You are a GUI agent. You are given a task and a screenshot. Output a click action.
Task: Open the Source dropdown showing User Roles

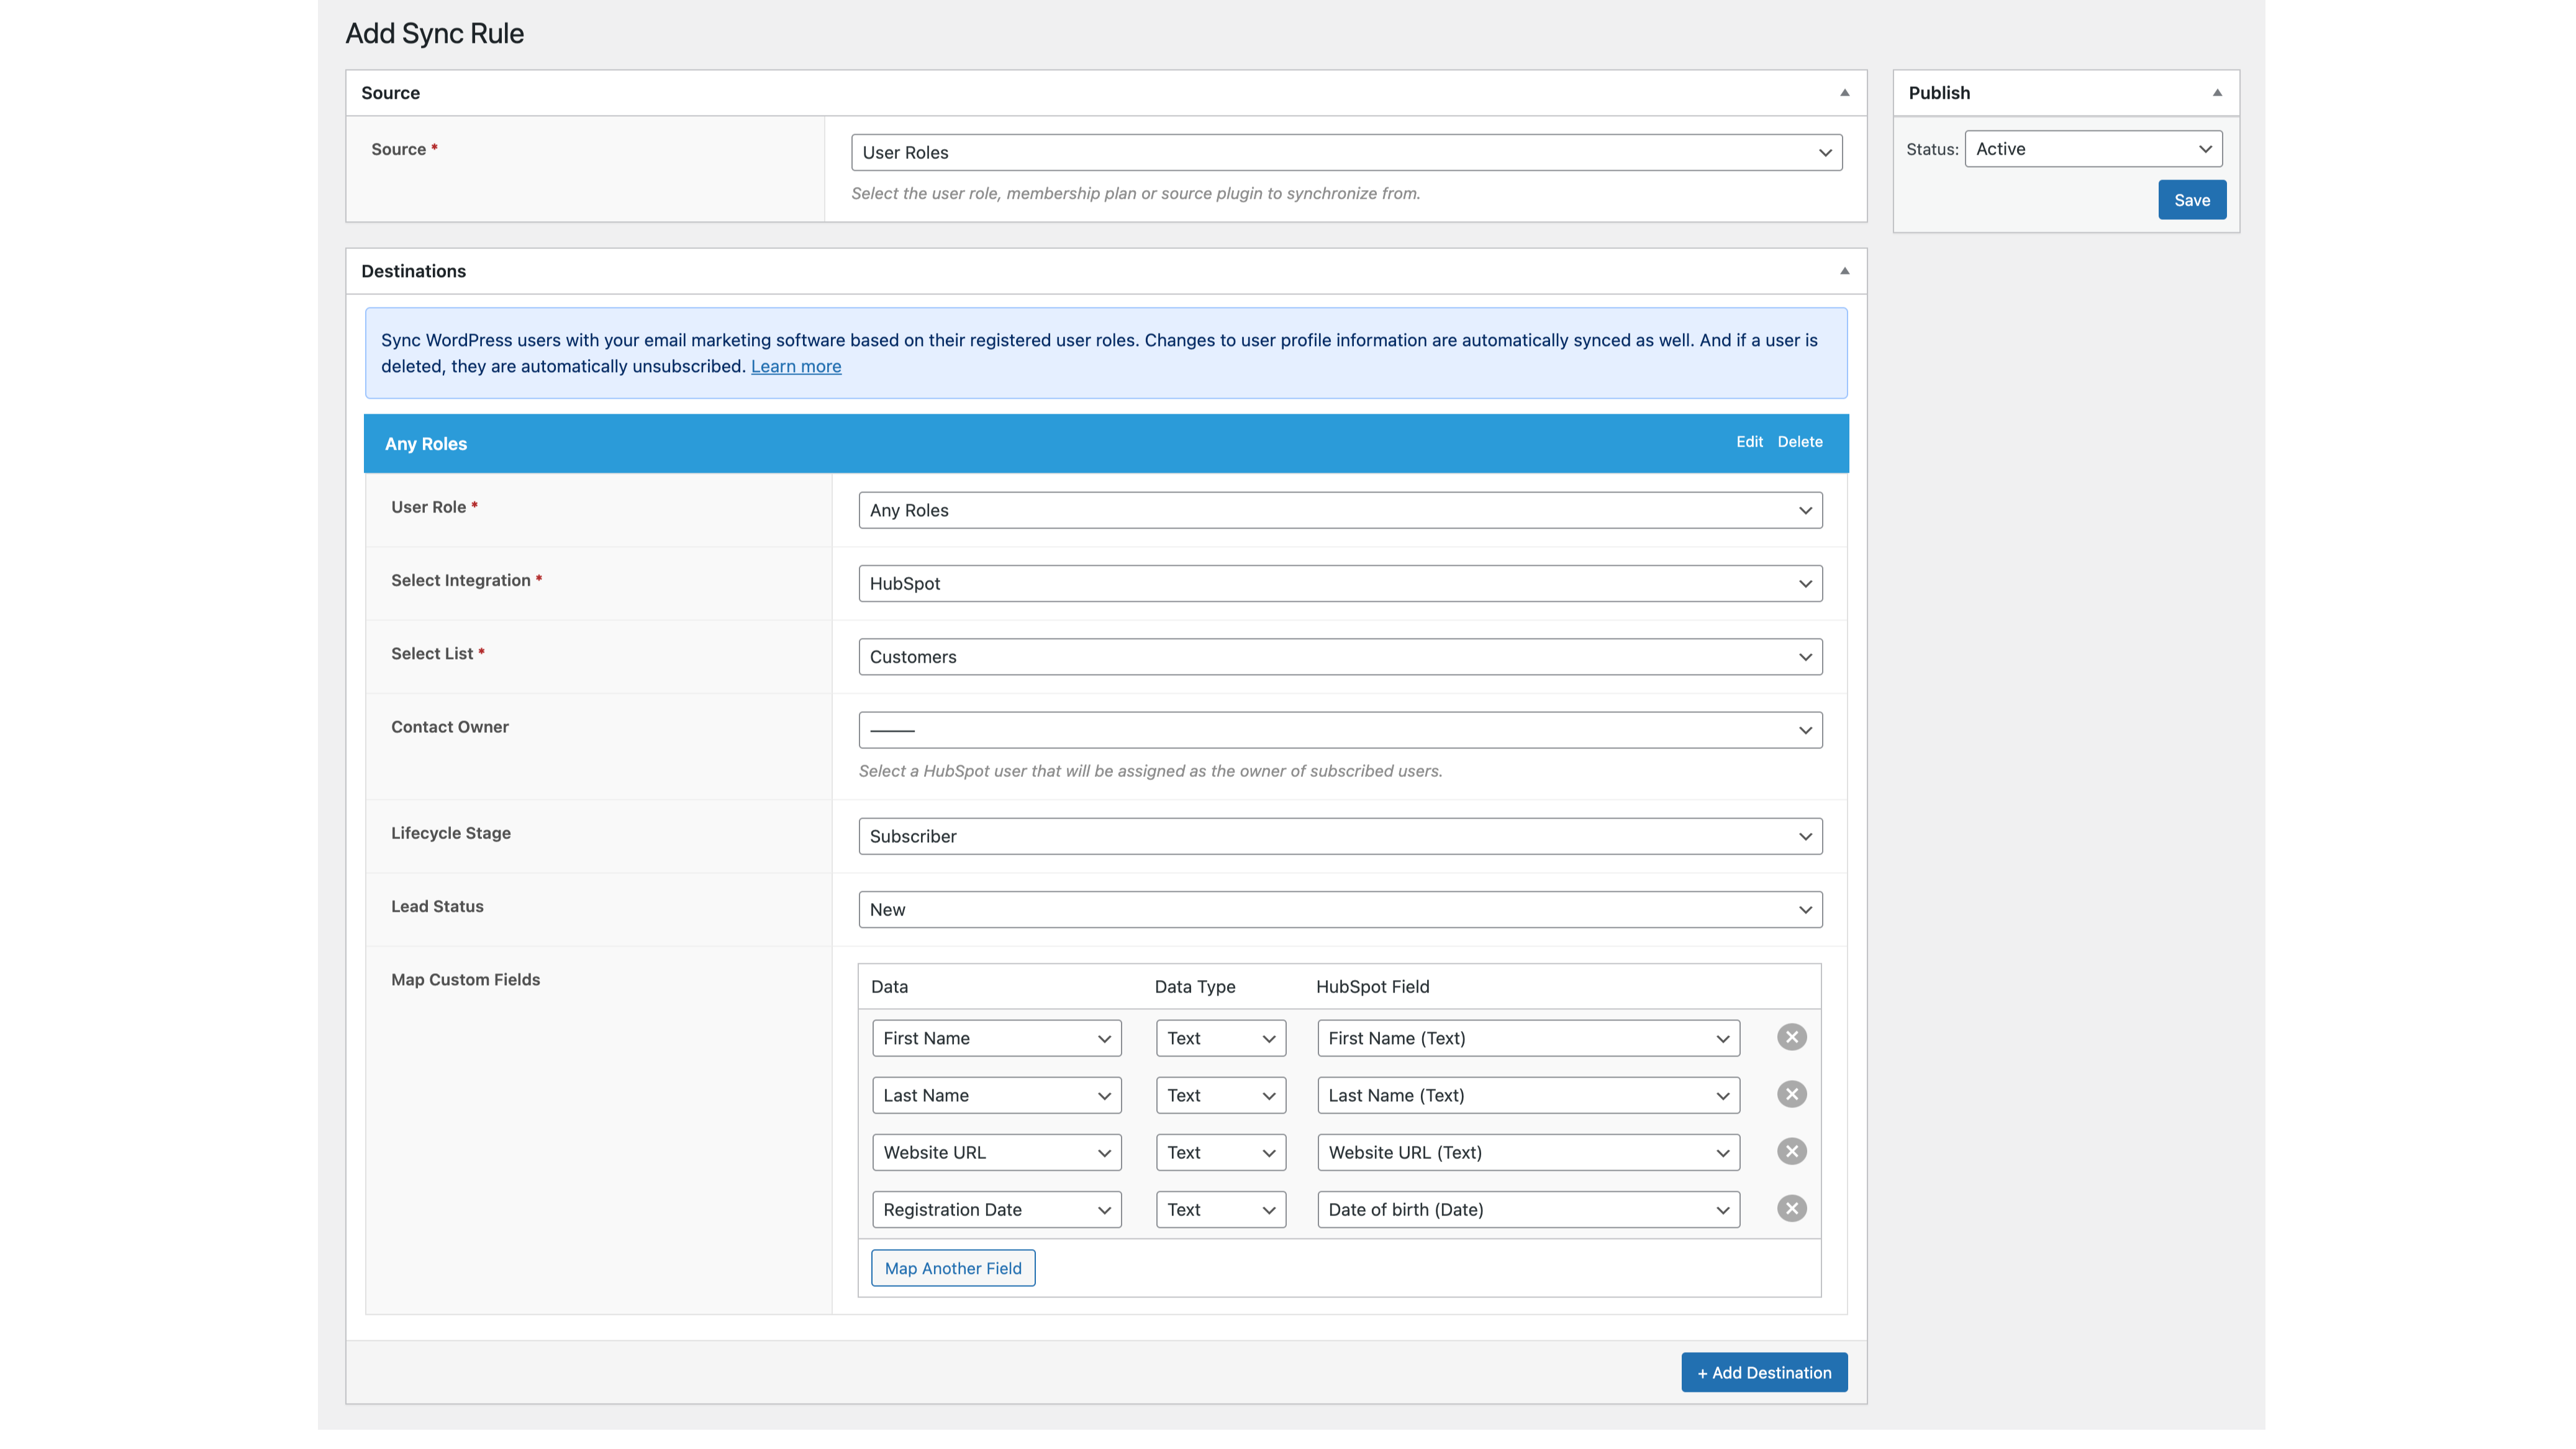1346,152
